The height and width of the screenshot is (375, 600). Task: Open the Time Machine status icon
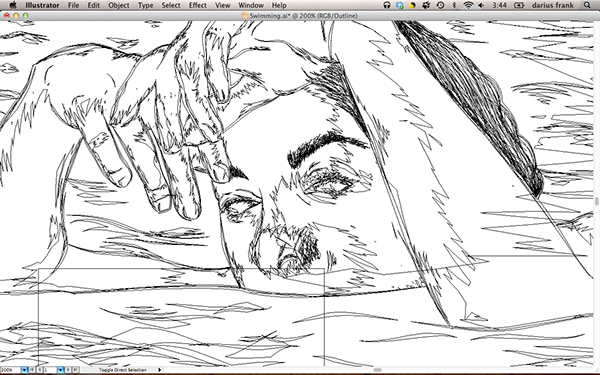point(440,5)
